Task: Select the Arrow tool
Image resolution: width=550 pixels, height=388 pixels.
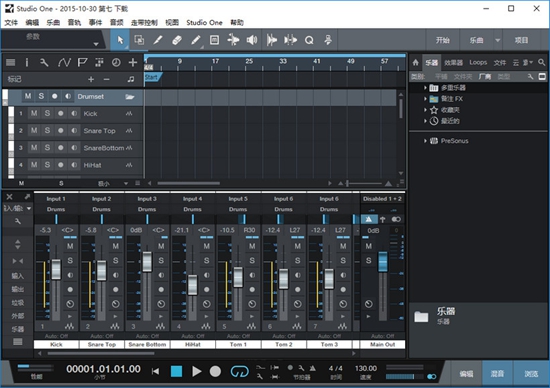Action: tap(120, 40)
